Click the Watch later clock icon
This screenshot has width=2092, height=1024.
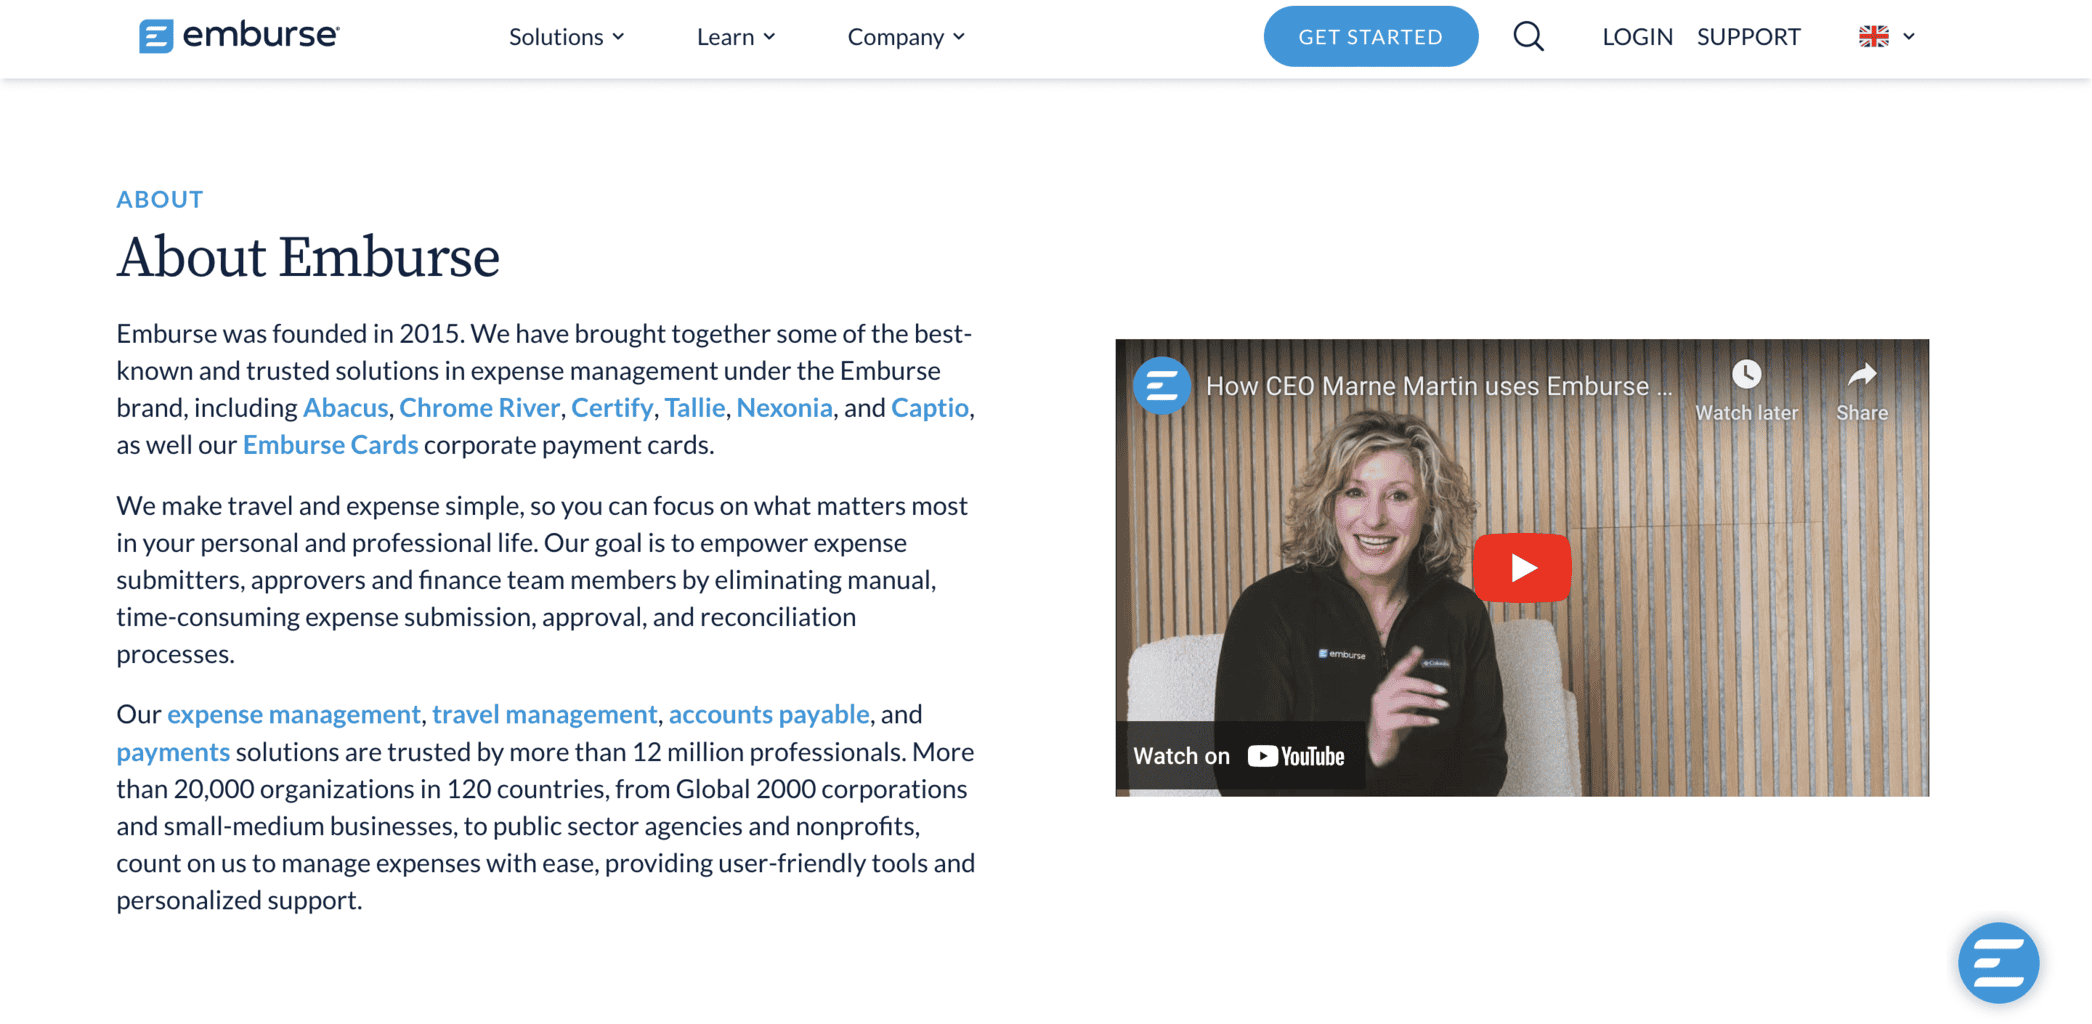coord(1746,376)
